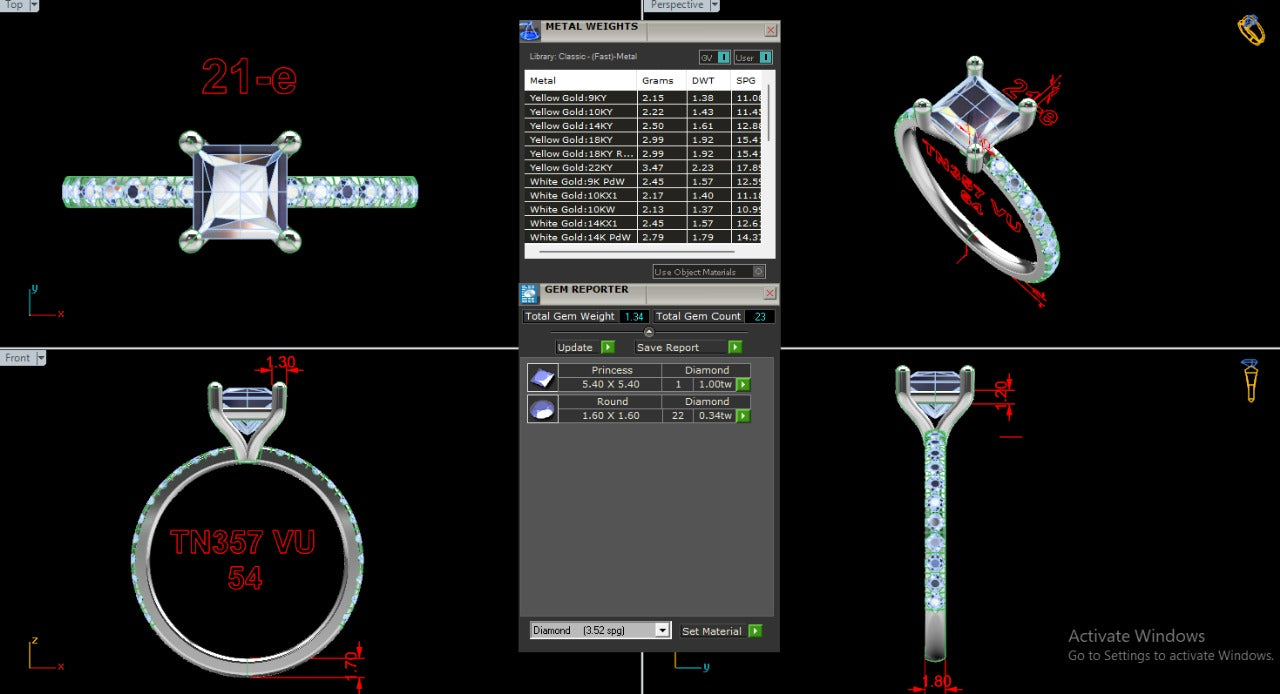
Task: Click green arrow beside 1.00tw Princess row
Action: click(x=743, y=384)
